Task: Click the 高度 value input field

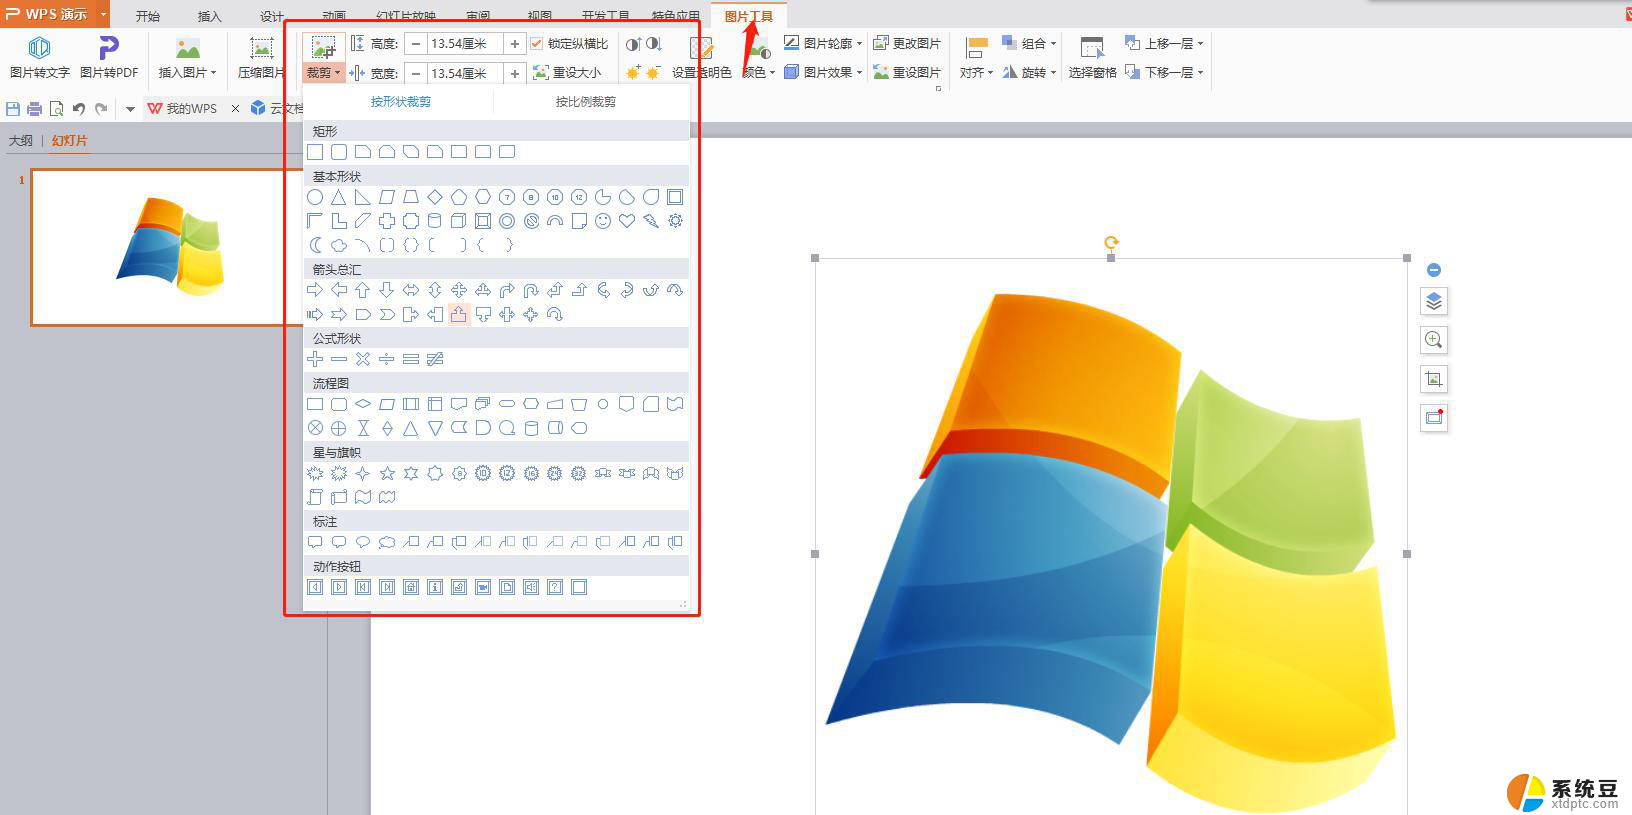Action: click(465, 43)
